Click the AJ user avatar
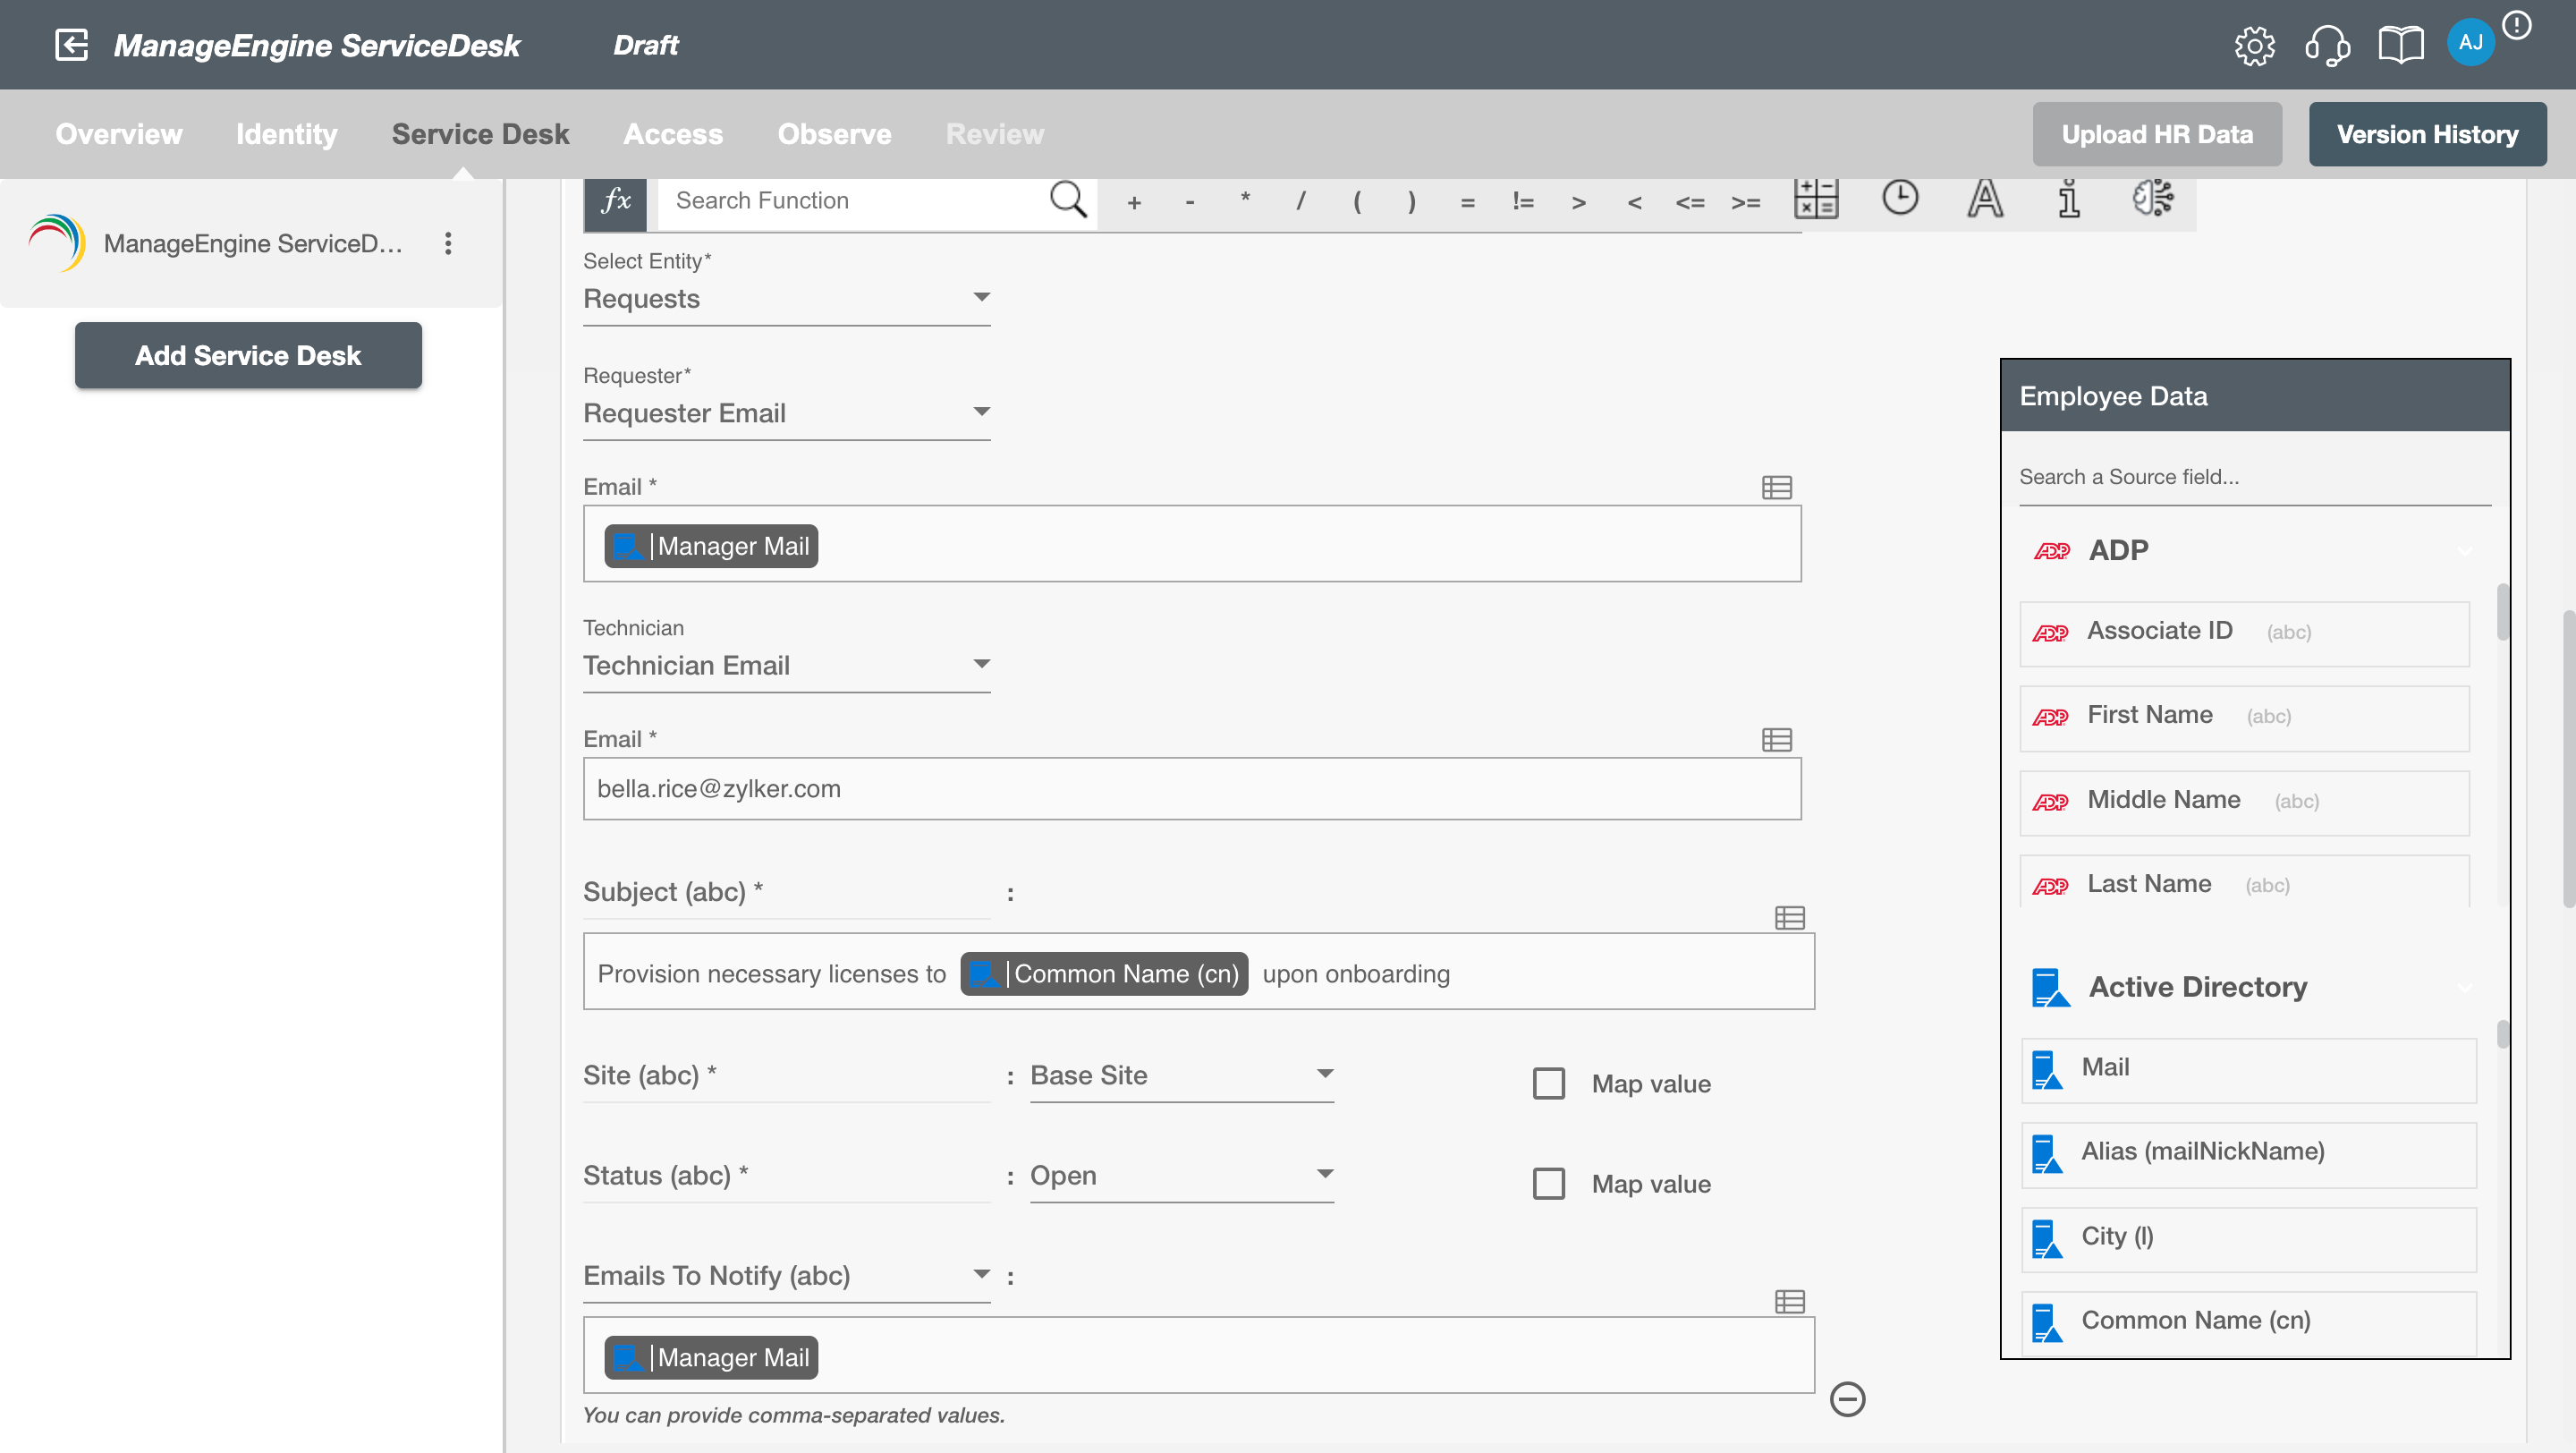2576x1453 pixels. coord(2470,42)
